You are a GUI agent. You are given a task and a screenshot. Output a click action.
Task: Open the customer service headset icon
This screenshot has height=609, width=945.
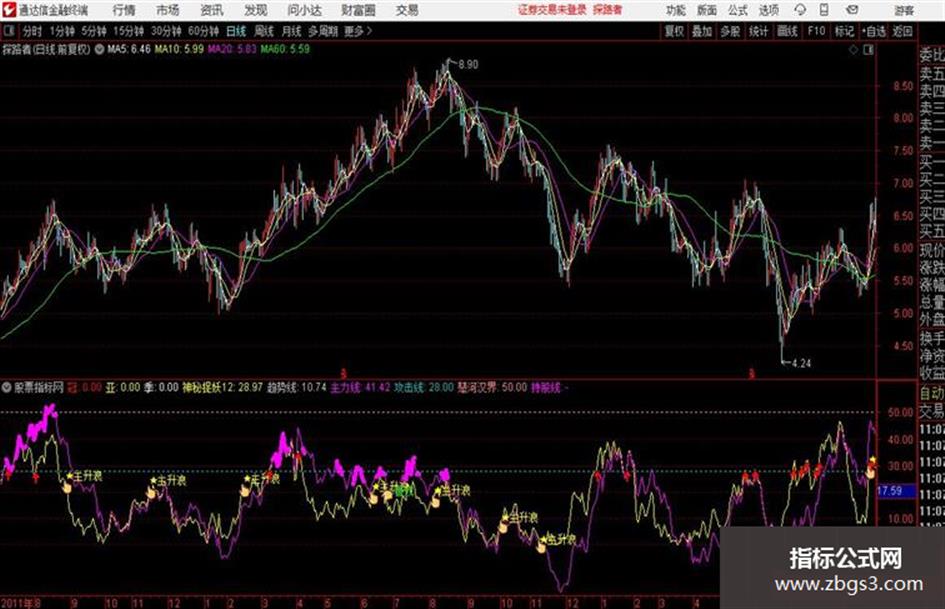(800, 10)
